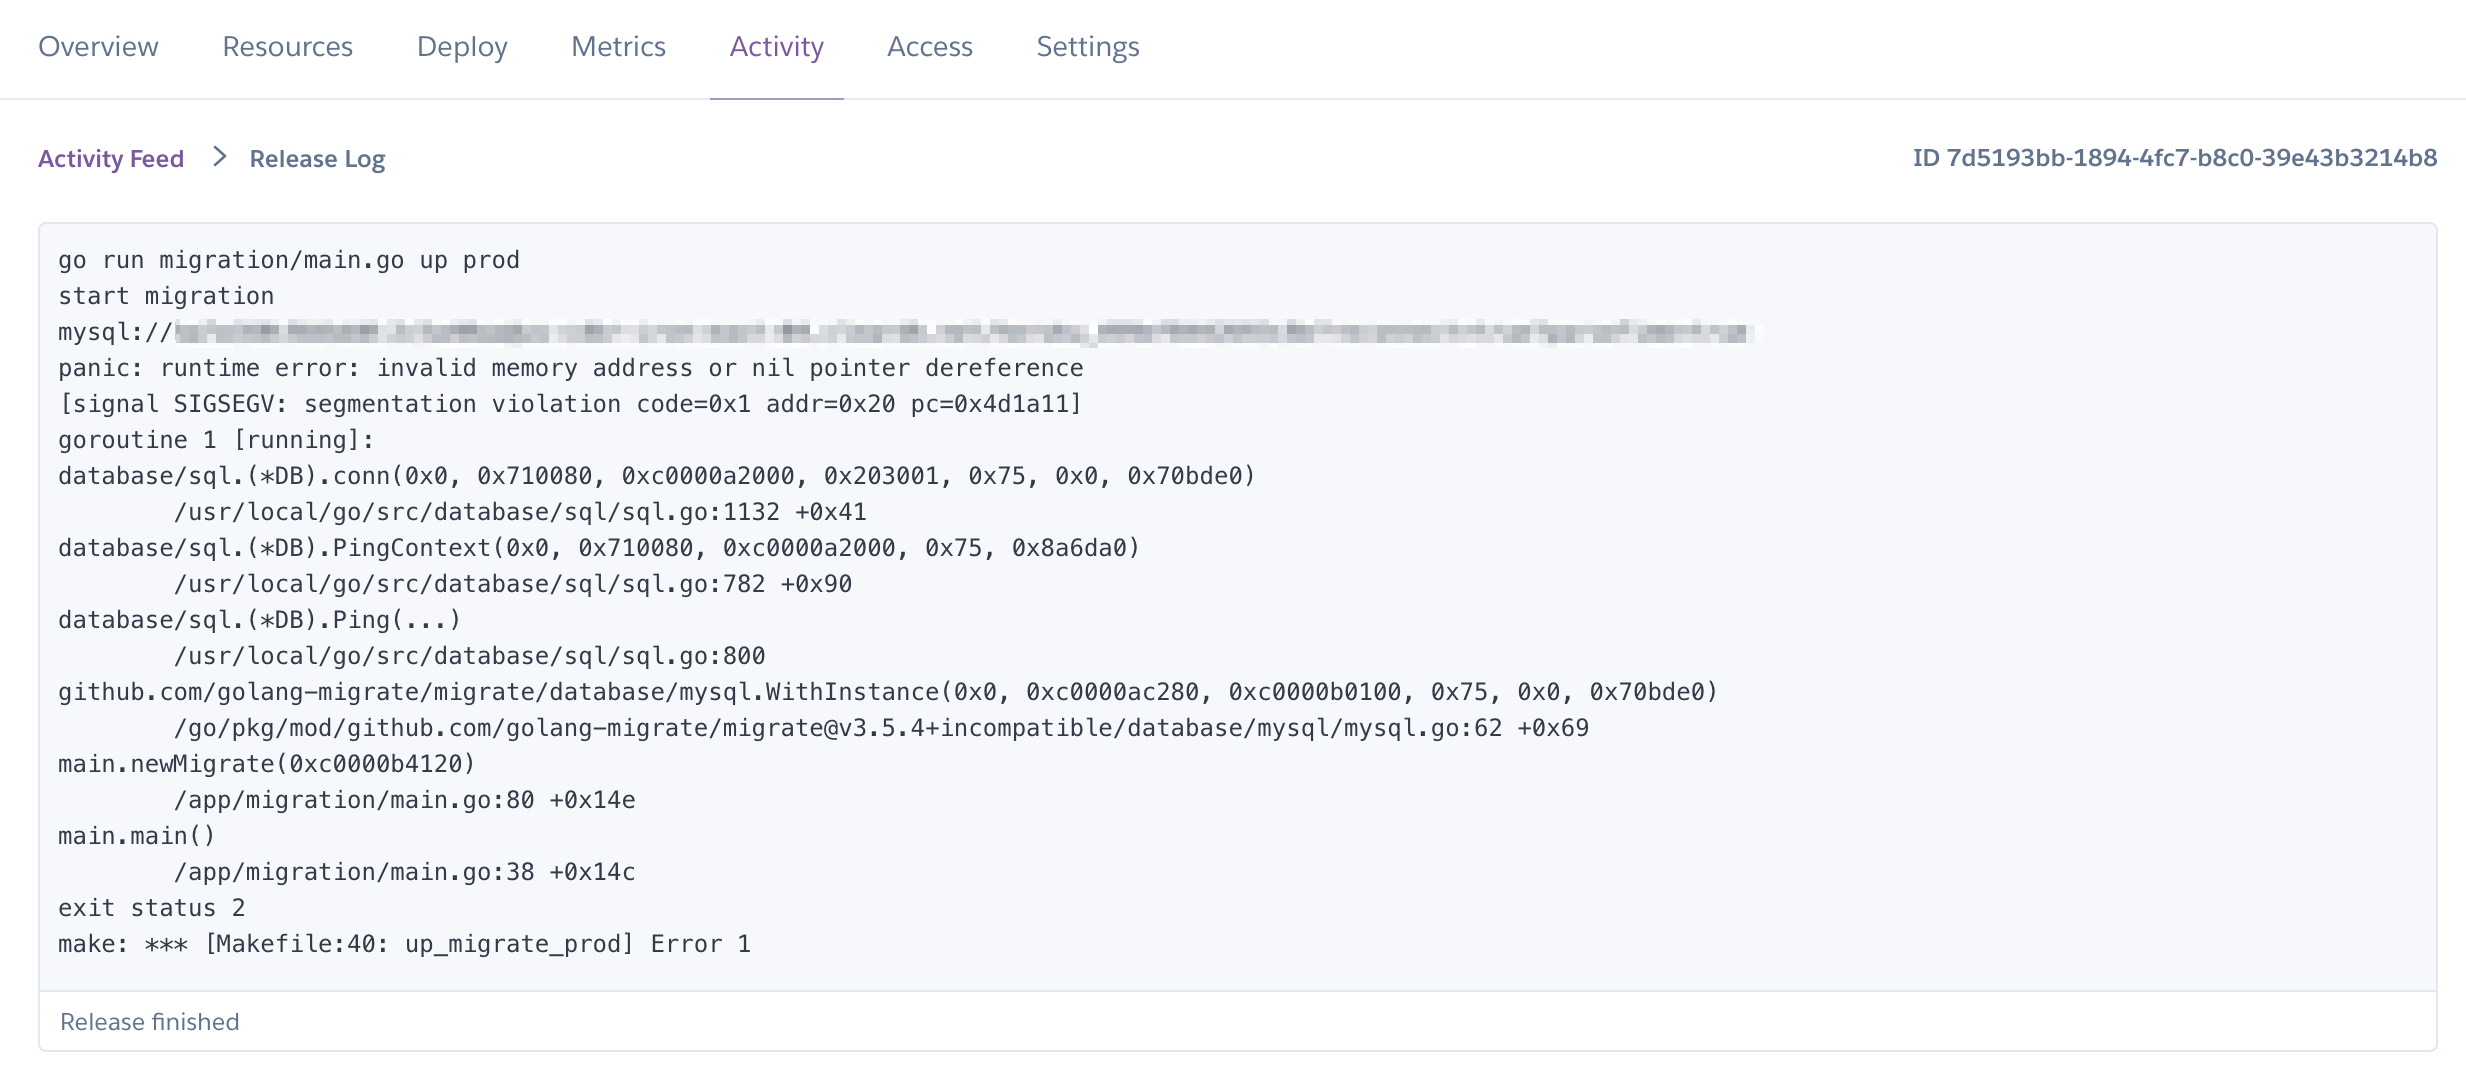Click the 'goroutine 1 [running]' line
2466x1074 pixels.
tap(216, 441)
